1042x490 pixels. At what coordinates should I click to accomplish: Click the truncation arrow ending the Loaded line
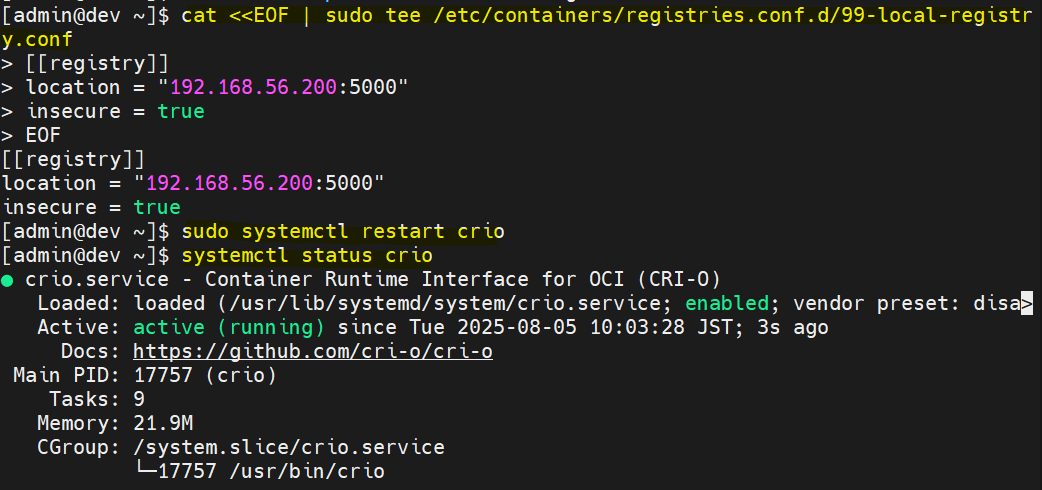1026,303
